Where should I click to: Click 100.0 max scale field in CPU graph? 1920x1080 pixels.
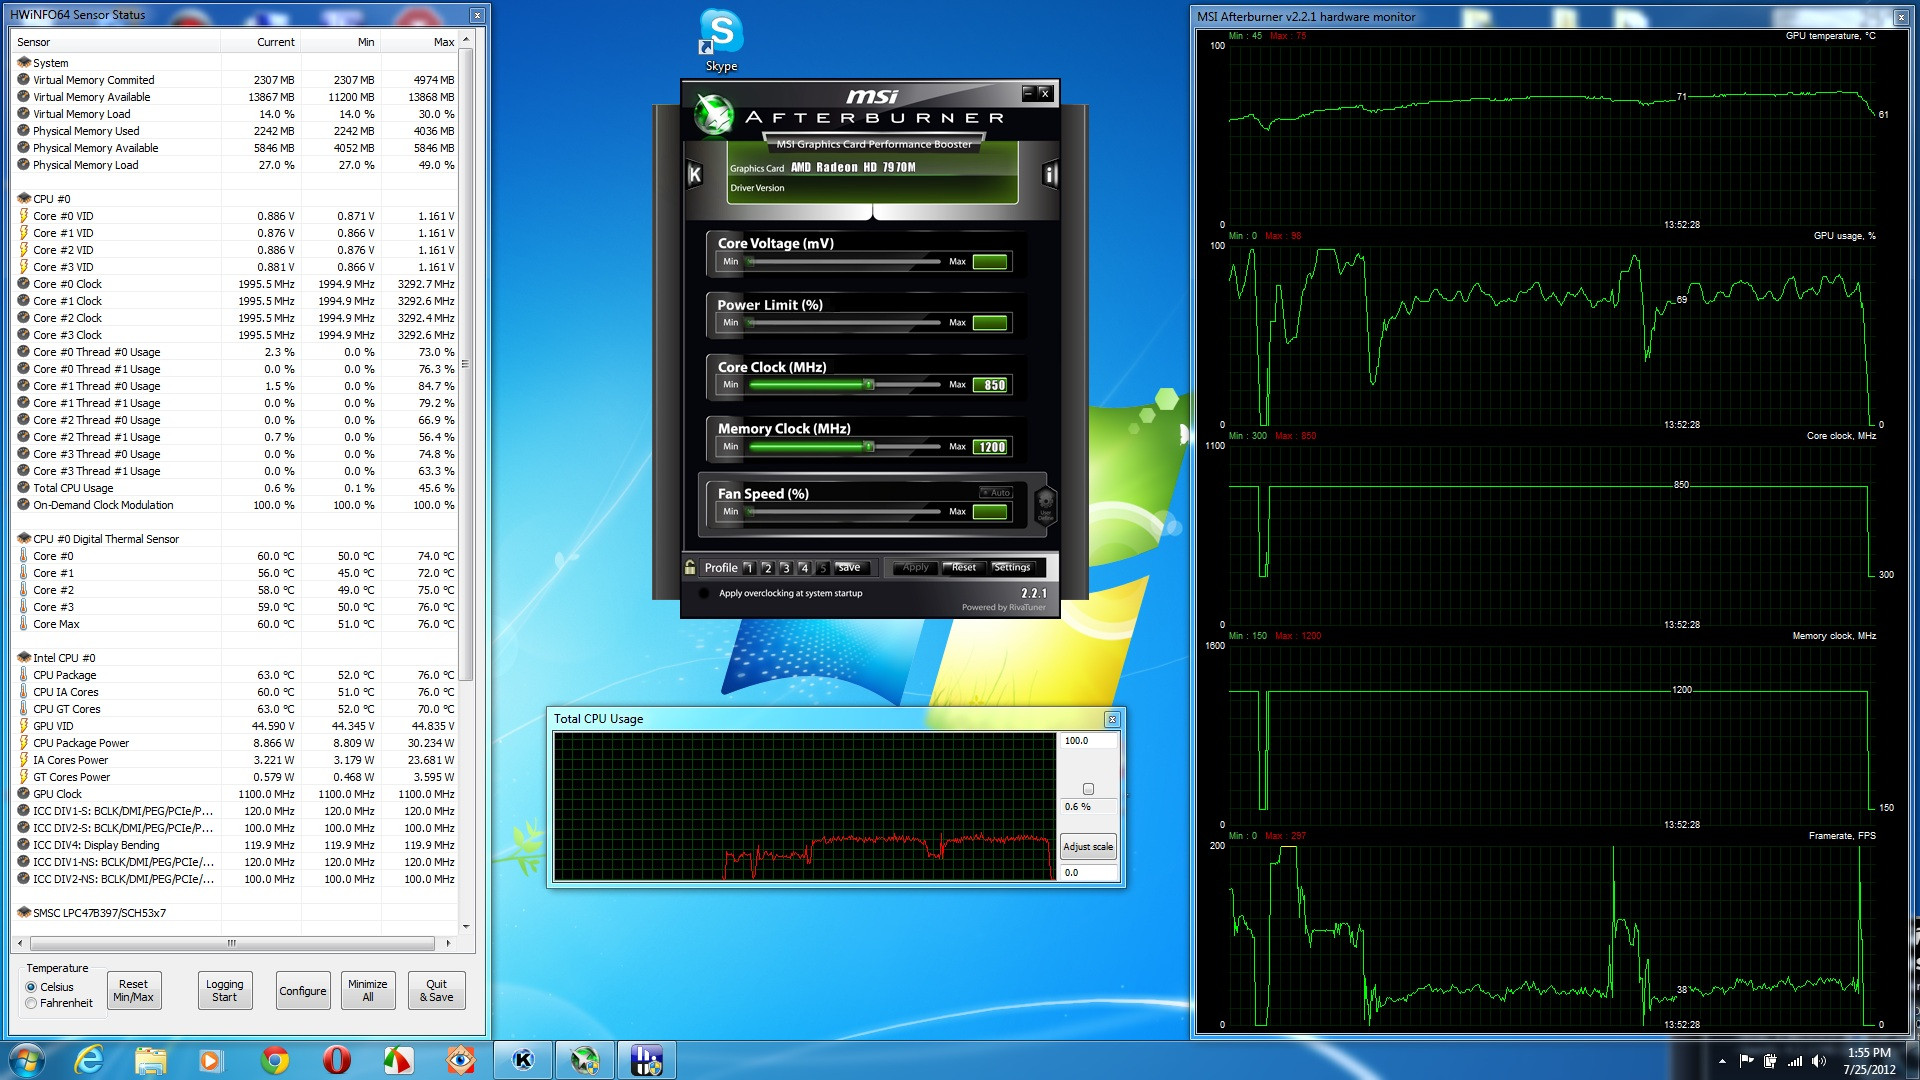click(1088, 741)
